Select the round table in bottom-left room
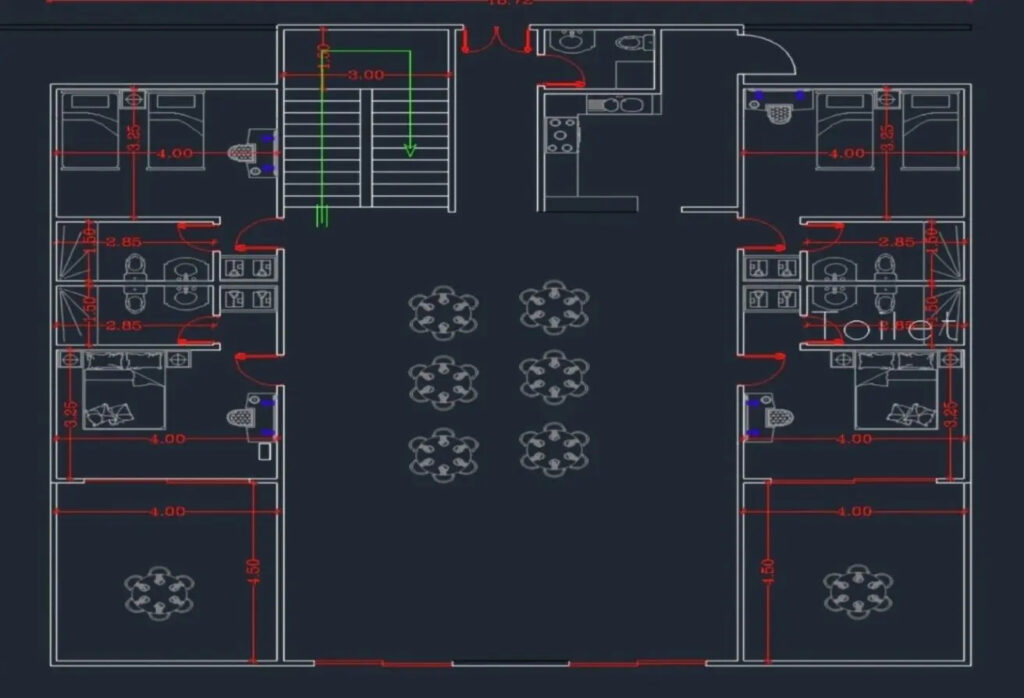The height and width of the screenshot is (698, 1024). click(159, 592)
